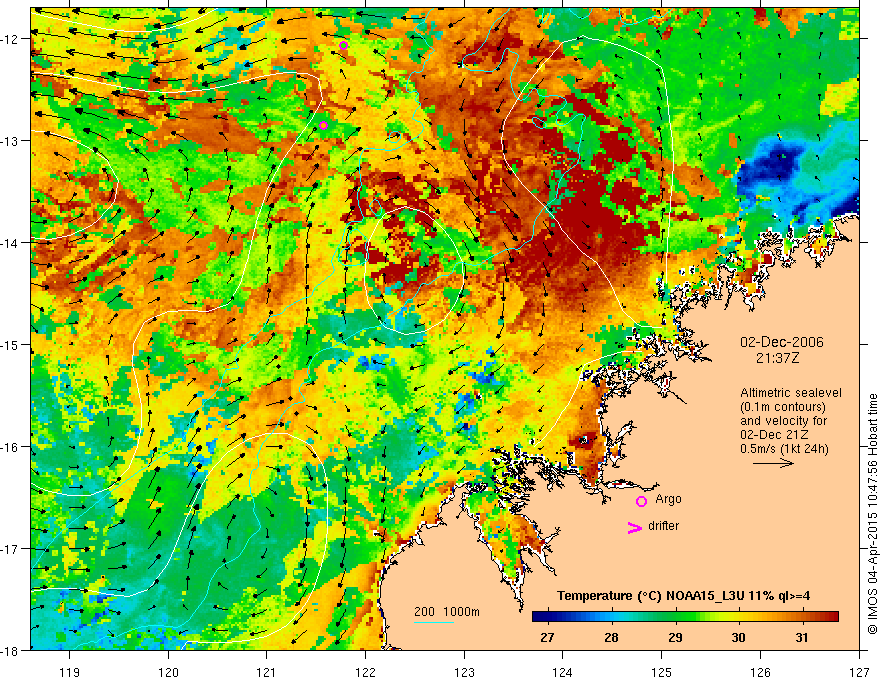Click the '0.5m/s (1kt 24h)' text
This screenshot has width=880, height=680.
[x=784, y=449]
